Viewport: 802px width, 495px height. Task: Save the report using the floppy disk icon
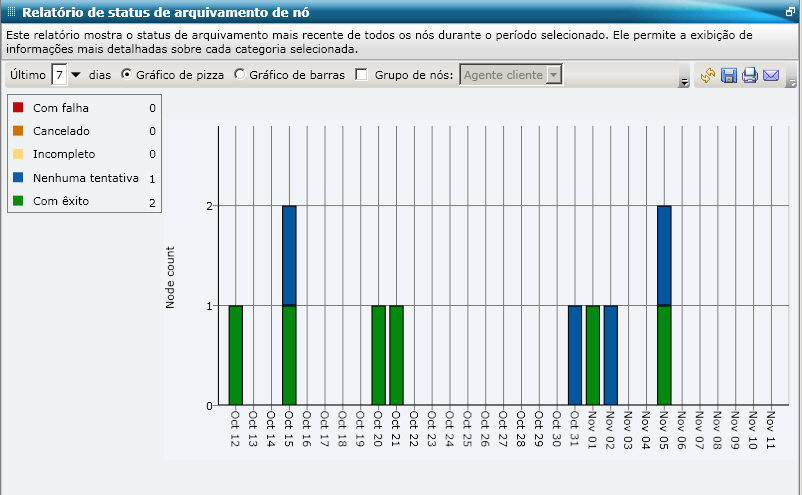pyautogui.click(x=729, y=75)
